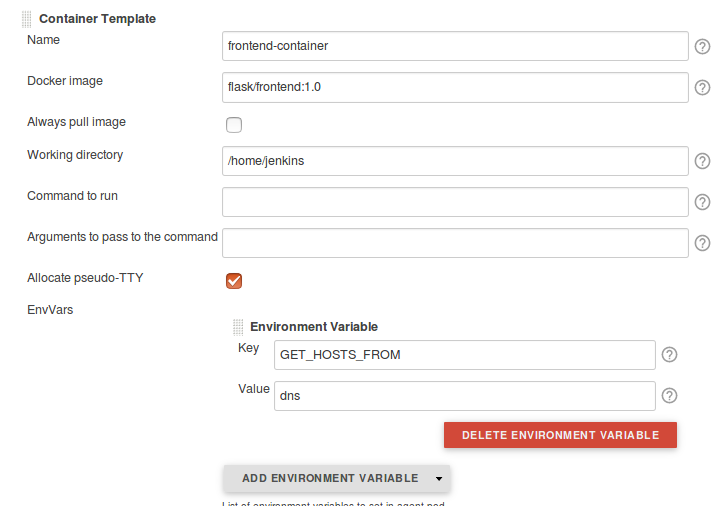Show help for environment variable Key
723x506 pixels.
pos(670,354)
